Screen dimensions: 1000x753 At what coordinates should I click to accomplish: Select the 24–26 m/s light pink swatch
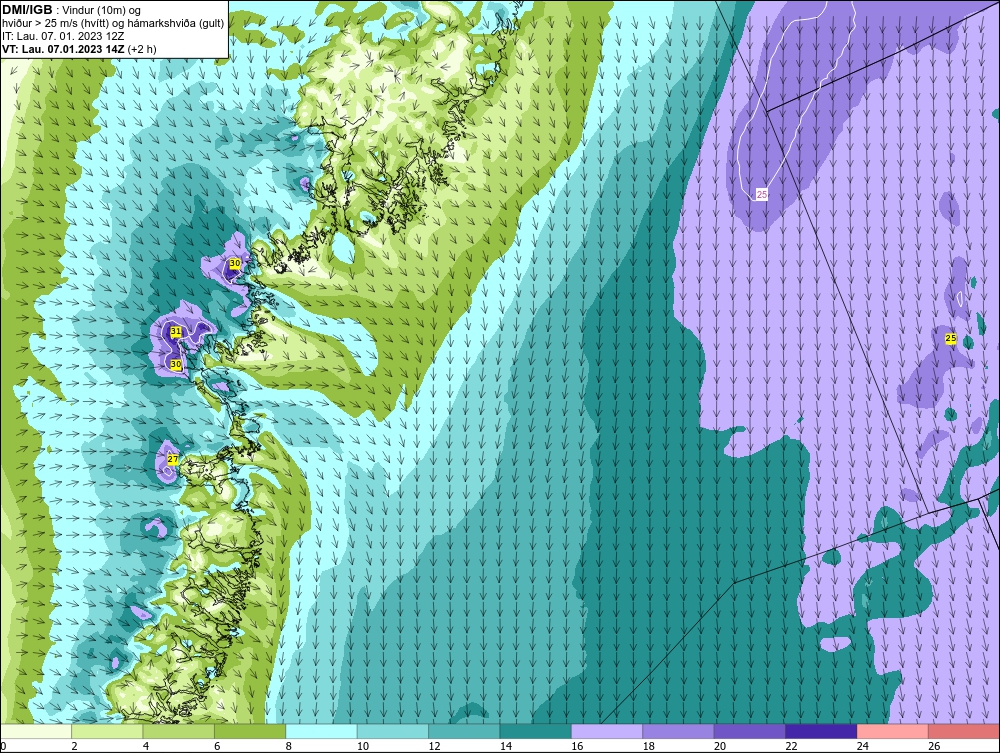893,731
